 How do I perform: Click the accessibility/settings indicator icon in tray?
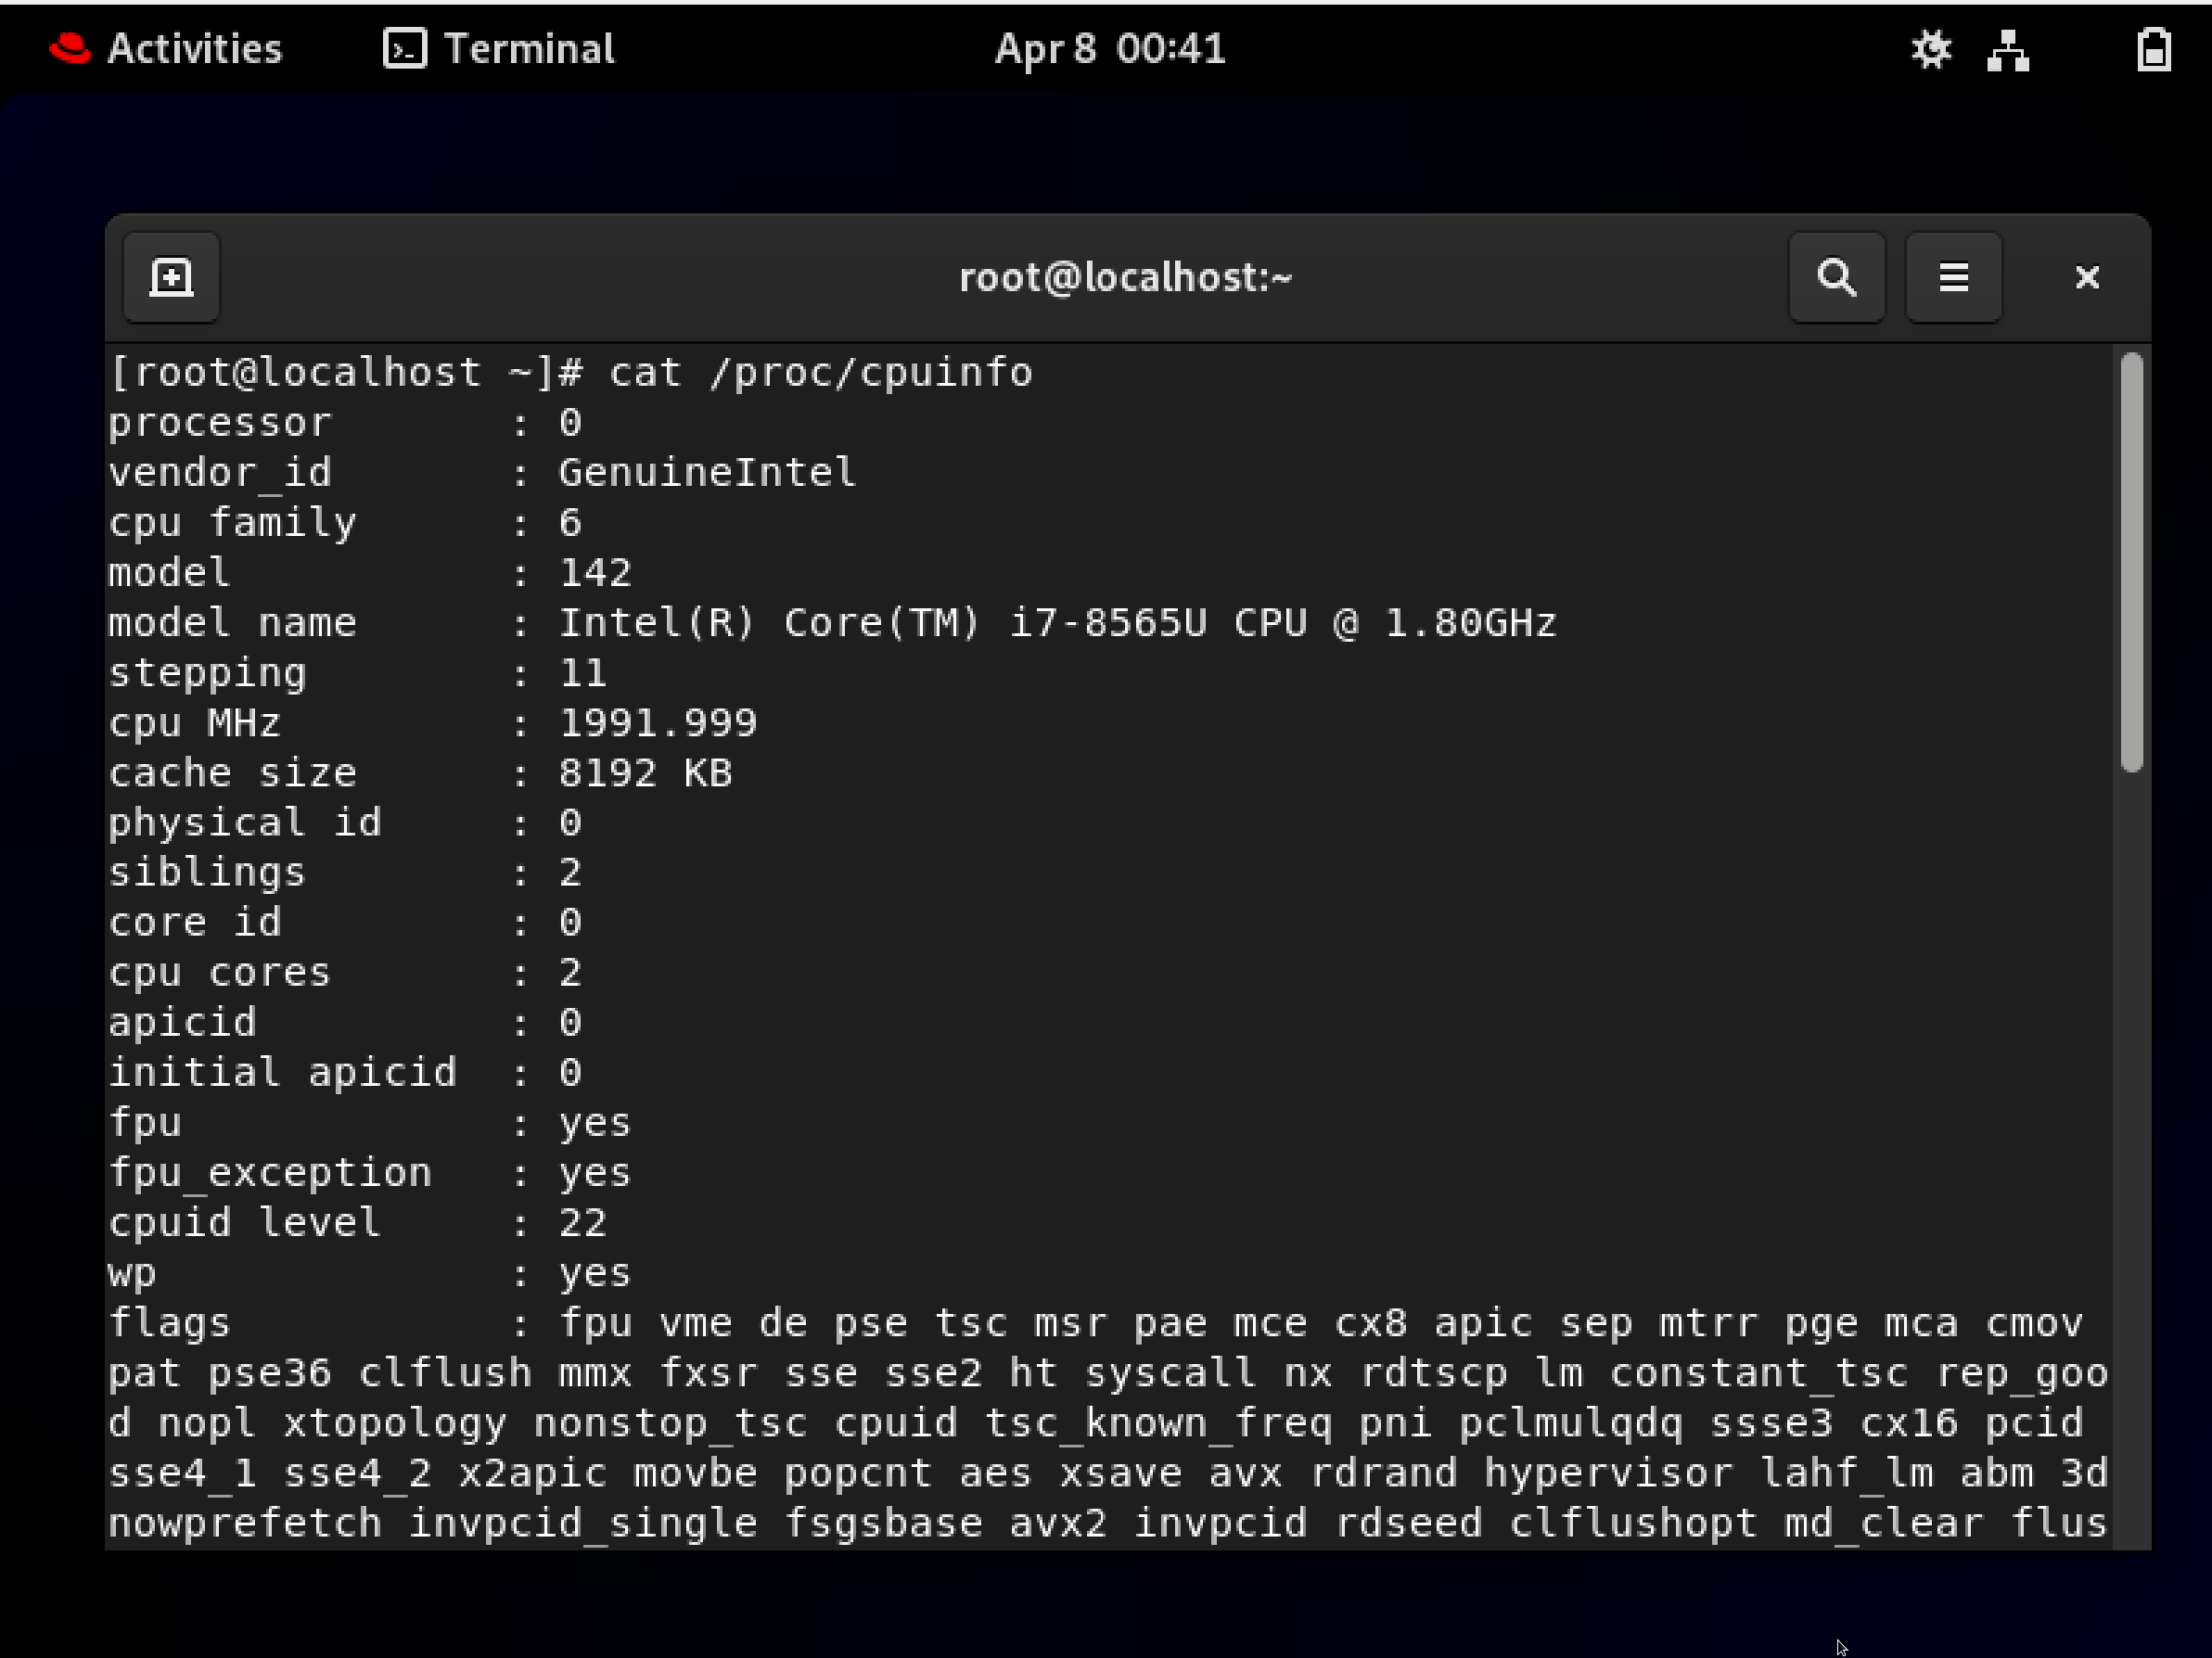[x=1931, y=49]
